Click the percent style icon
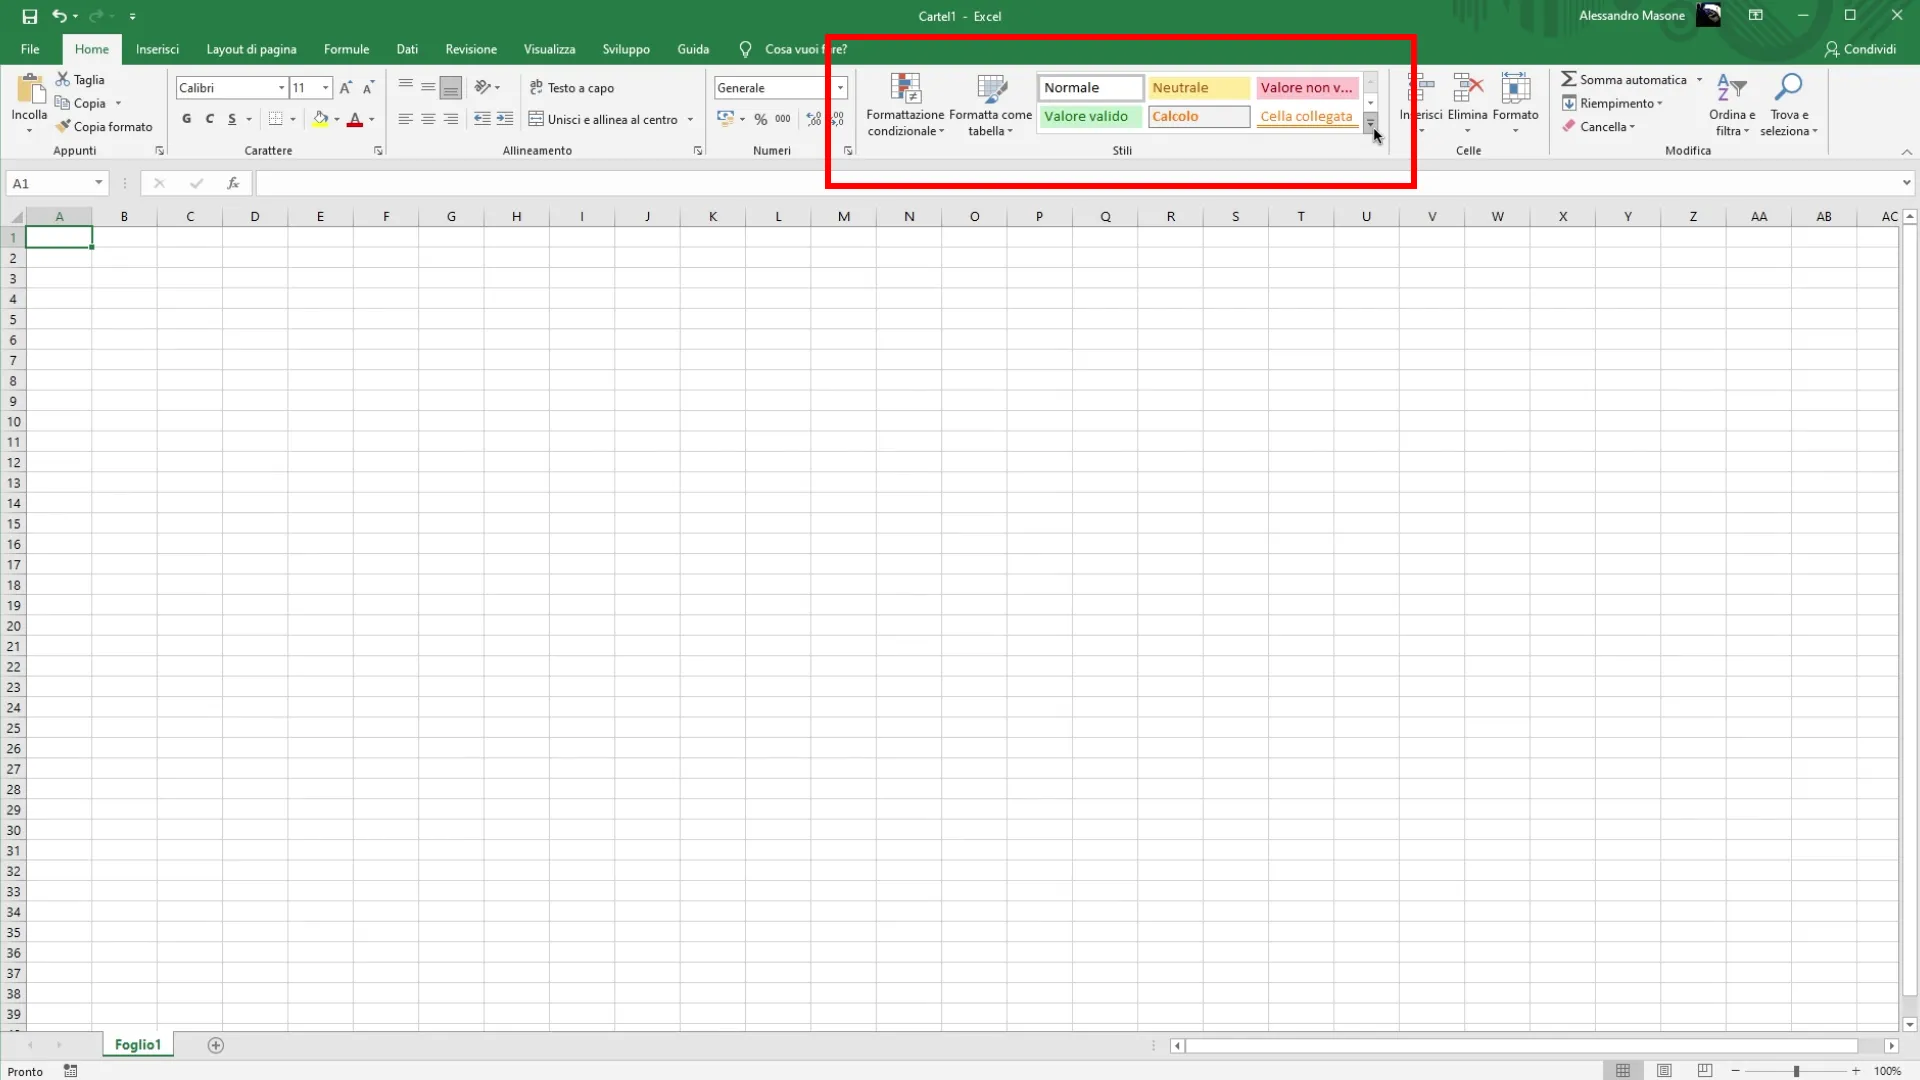 [761, 119]
